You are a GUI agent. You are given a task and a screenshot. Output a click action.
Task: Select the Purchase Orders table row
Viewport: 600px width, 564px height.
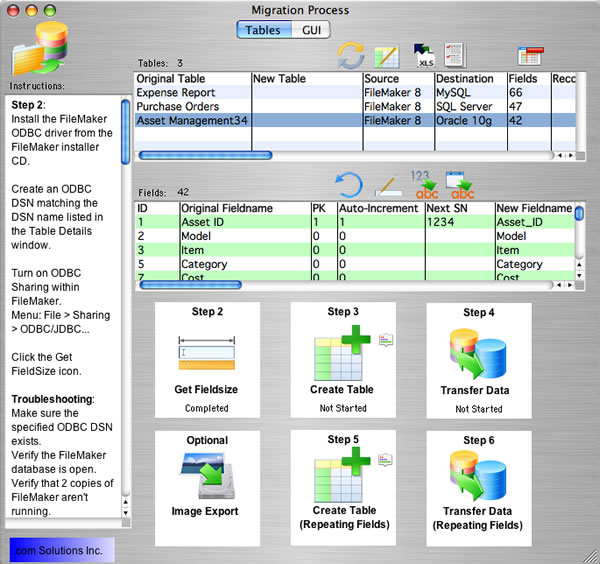tap(355, 106)
